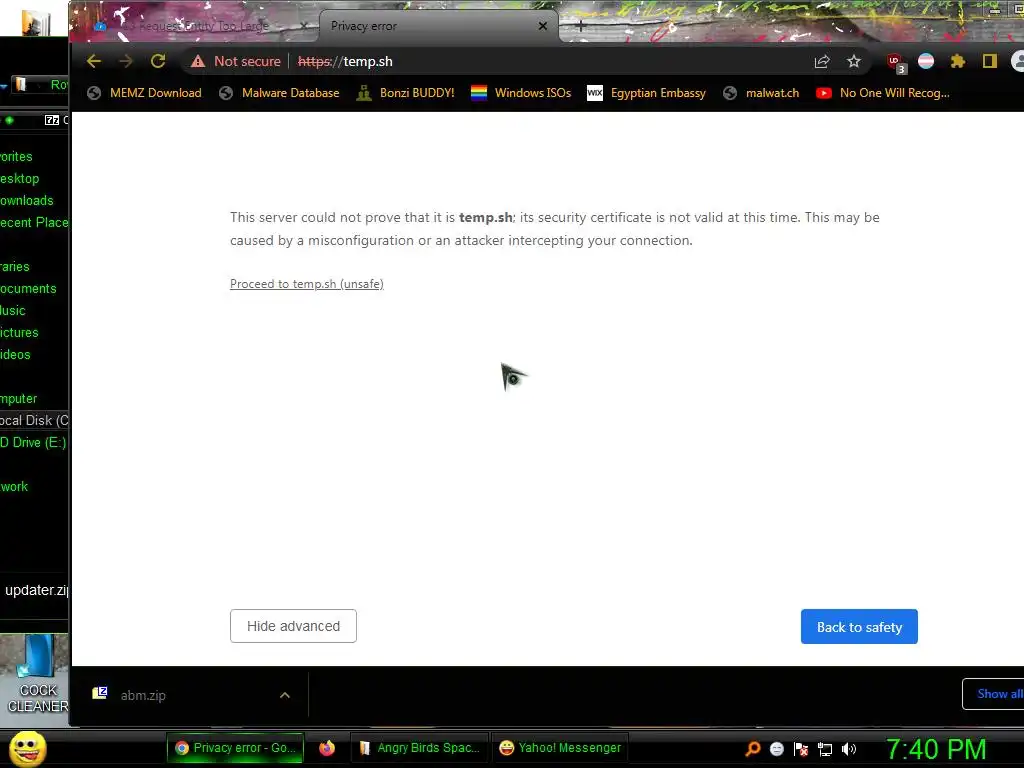
Task: Open the Extensions puzzle piece menu
Action: 957,61
